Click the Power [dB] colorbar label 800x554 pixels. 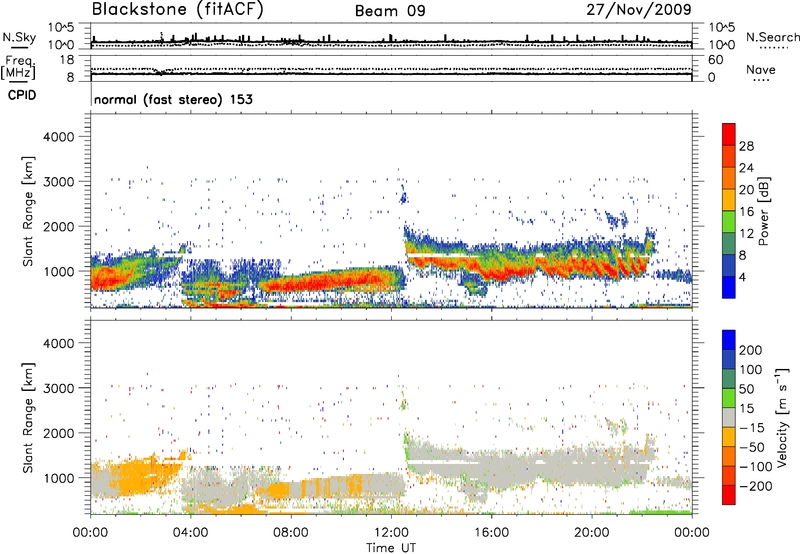coord(764,211)
